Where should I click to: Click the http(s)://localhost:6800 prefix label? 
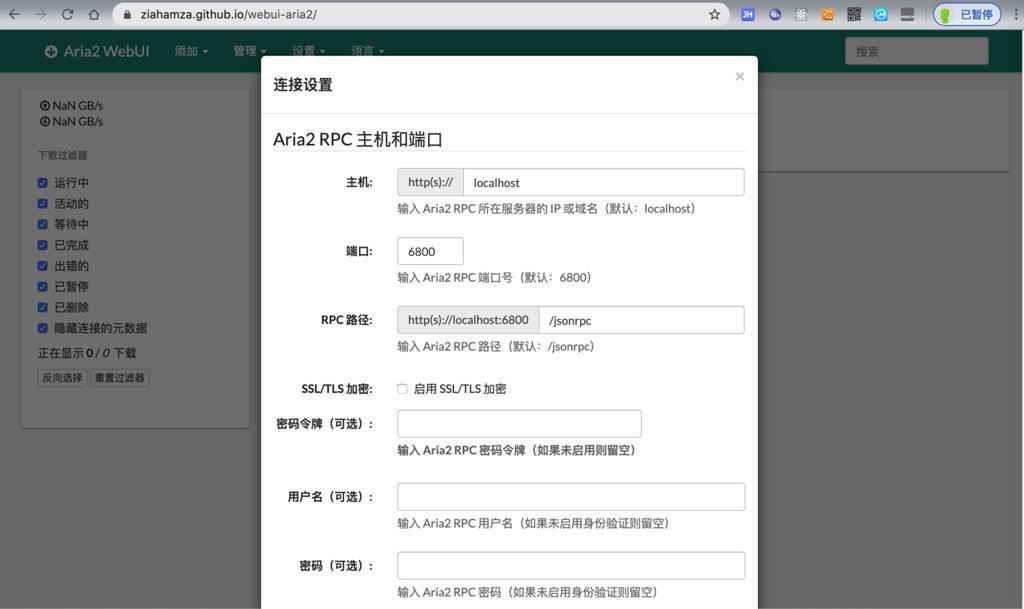click(x=468, y=320)
